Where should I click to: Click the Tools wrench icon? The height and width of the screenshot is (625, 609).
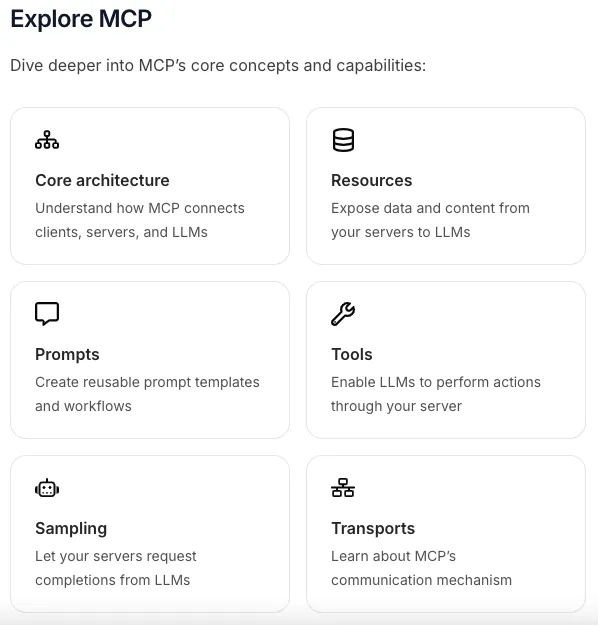click(x=343, y=314)
